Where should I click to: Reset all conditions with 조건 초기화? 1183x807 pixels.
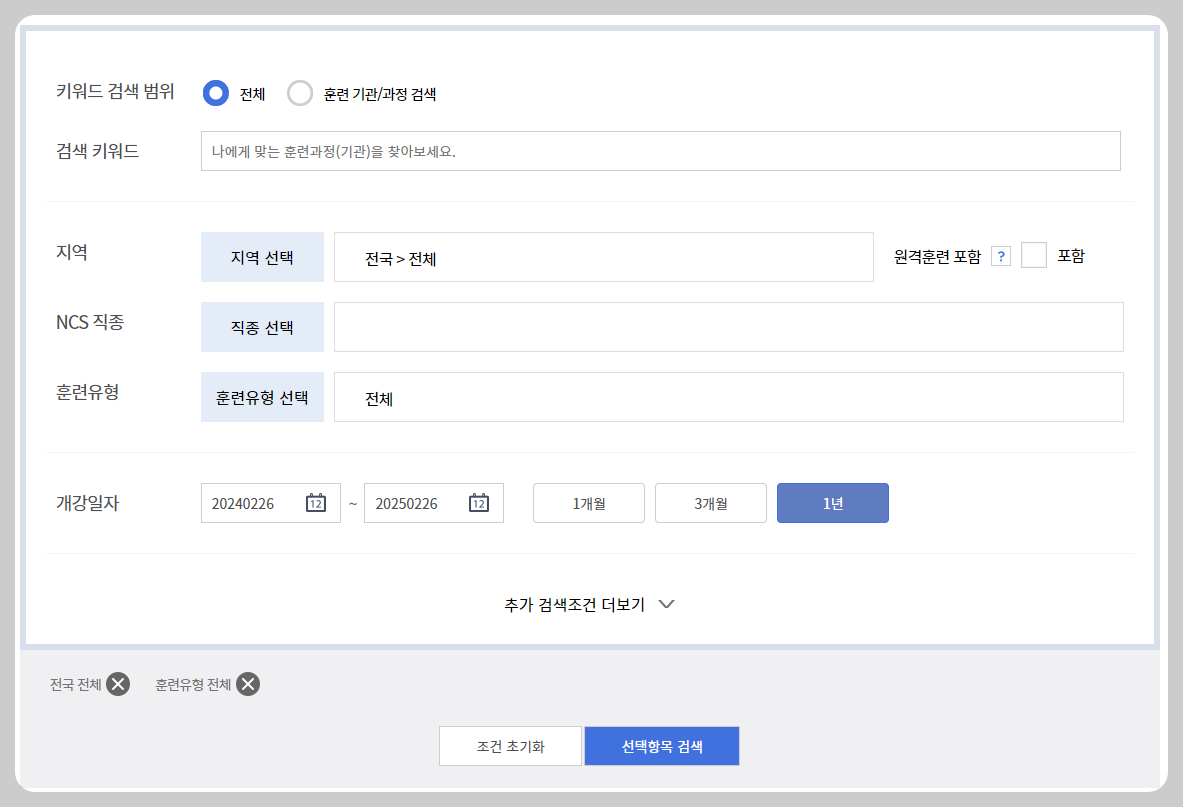[510, 746]
